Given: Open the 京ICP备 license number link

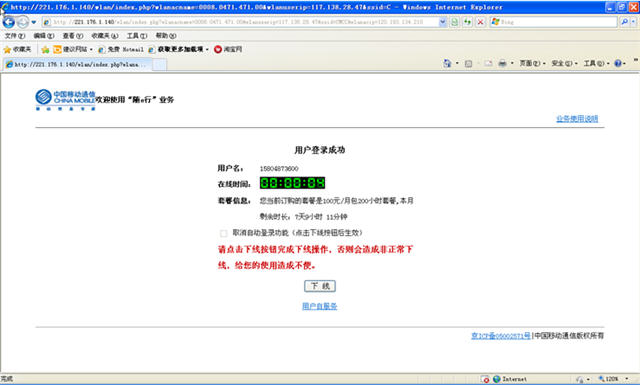Looking at the screenshot, I should point(501,336).
